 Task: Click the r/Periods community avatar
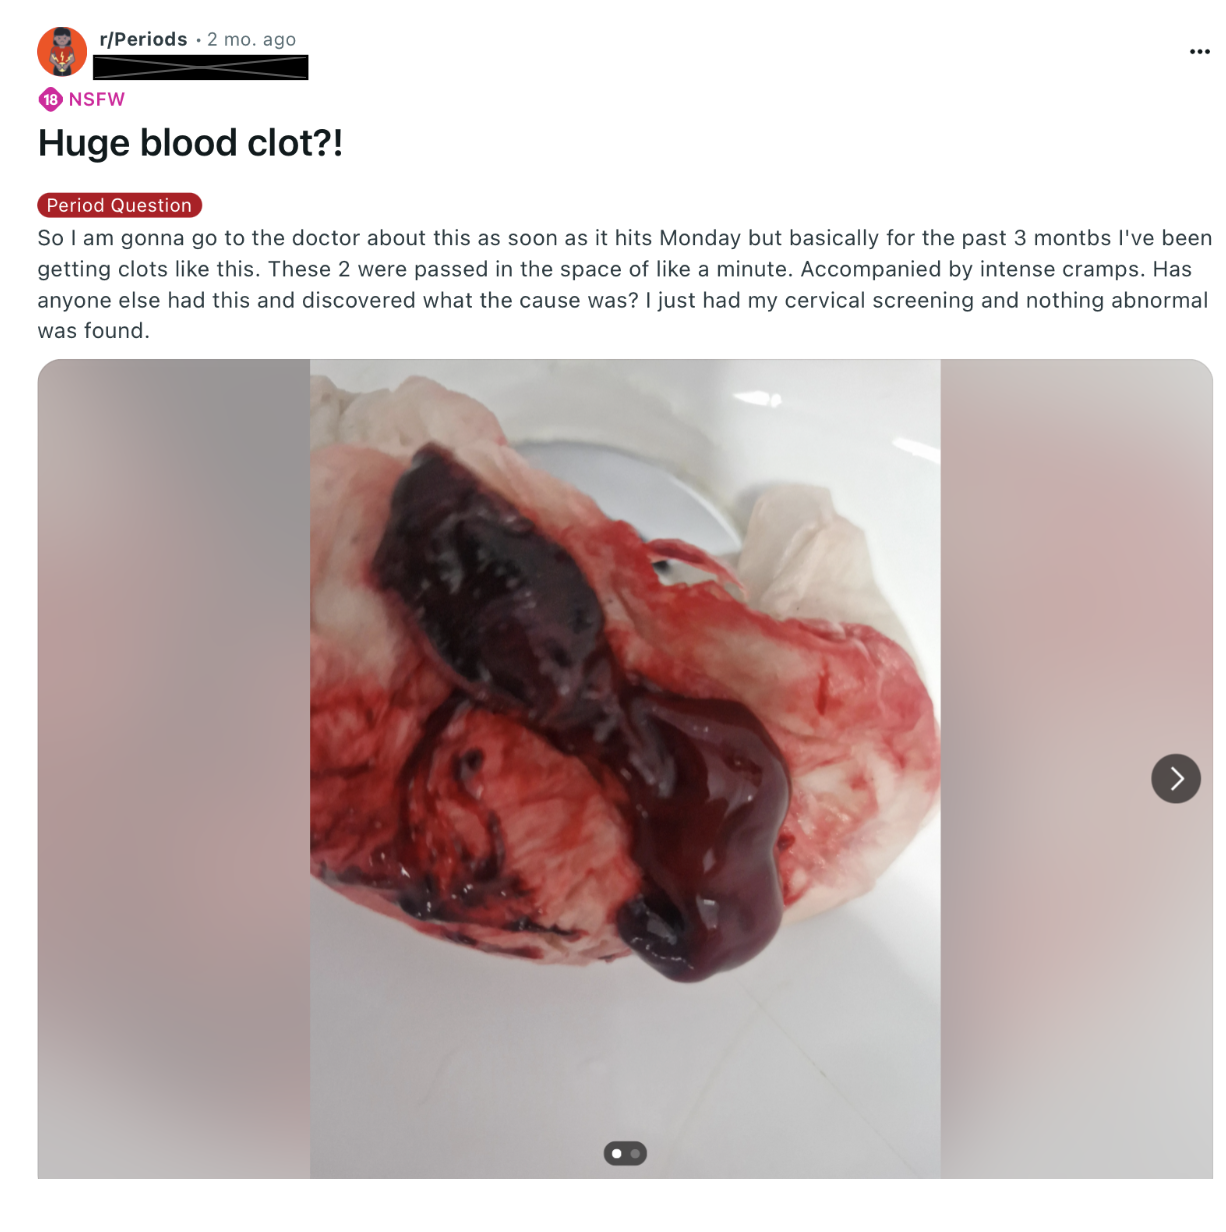click(62, 51)
